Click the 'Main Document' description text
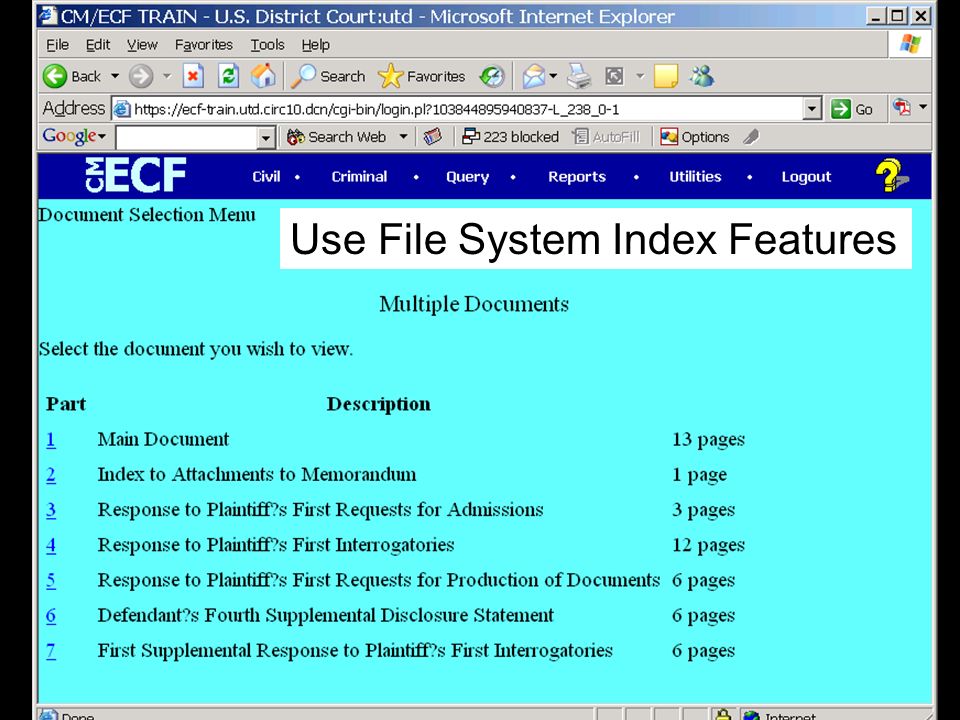The width and height of the screenshot is (960, 720). (163, 439)
